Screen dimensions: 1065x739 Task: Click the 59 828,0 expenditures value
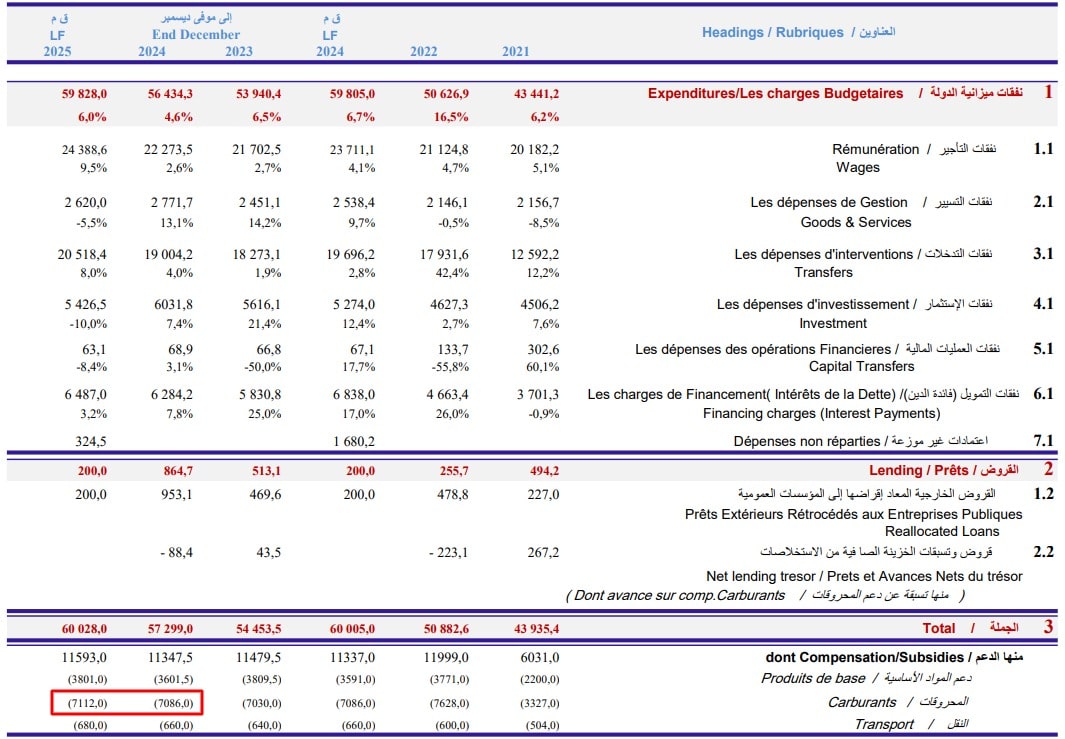tap(84, 94)
